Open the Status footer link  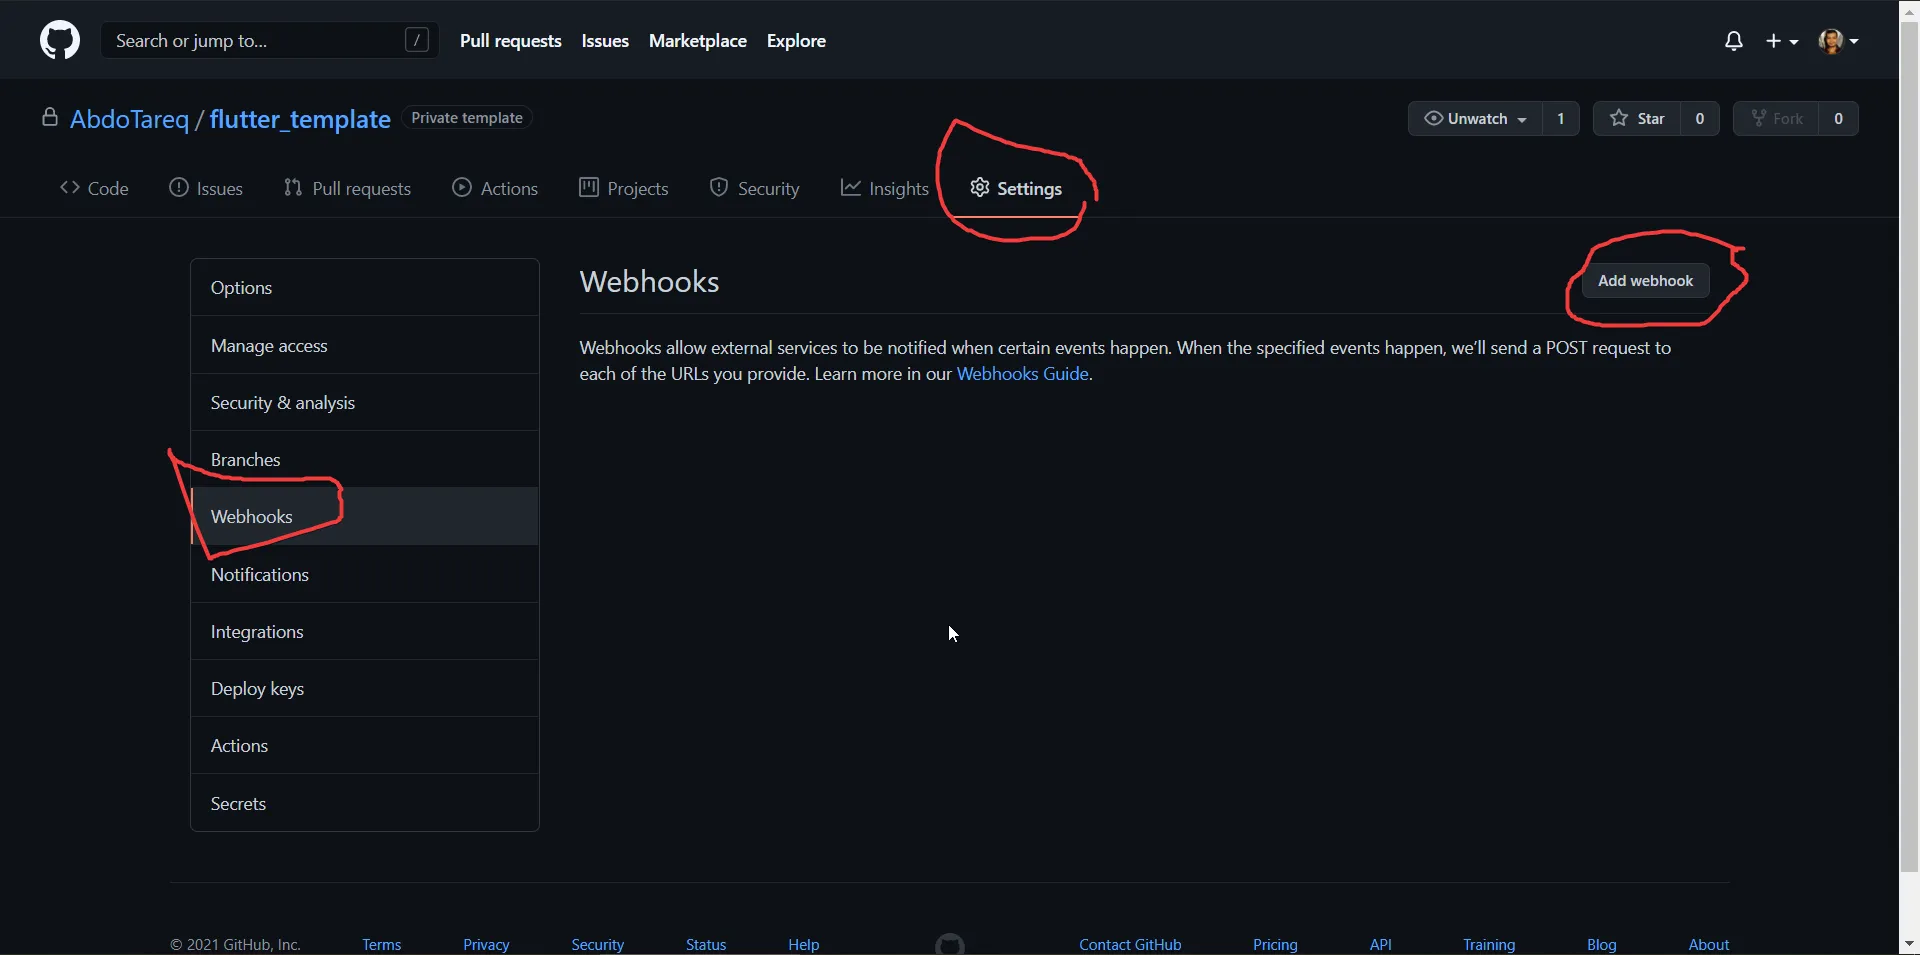click(706, 944)
